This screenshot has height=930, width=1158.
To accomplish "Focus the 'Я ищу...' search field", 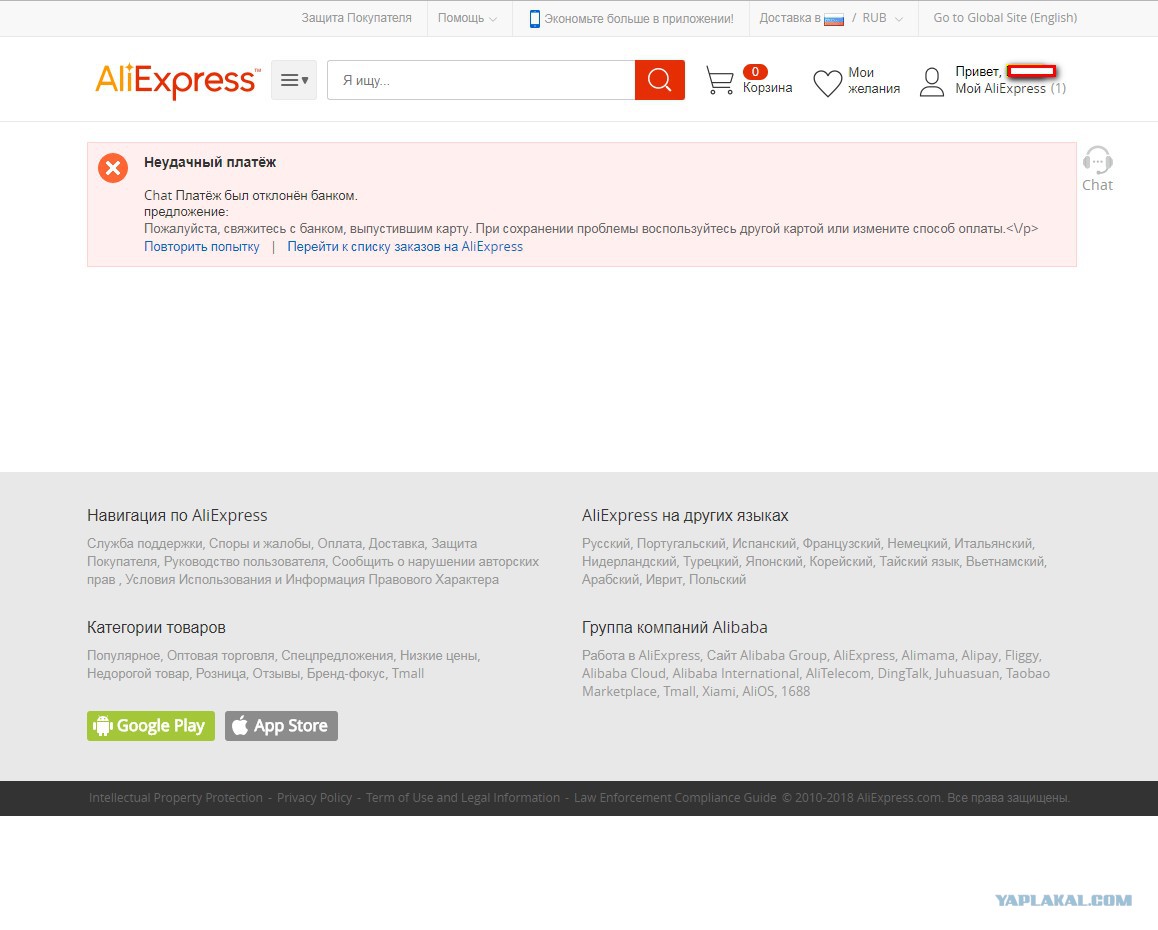I will point(481,80).
